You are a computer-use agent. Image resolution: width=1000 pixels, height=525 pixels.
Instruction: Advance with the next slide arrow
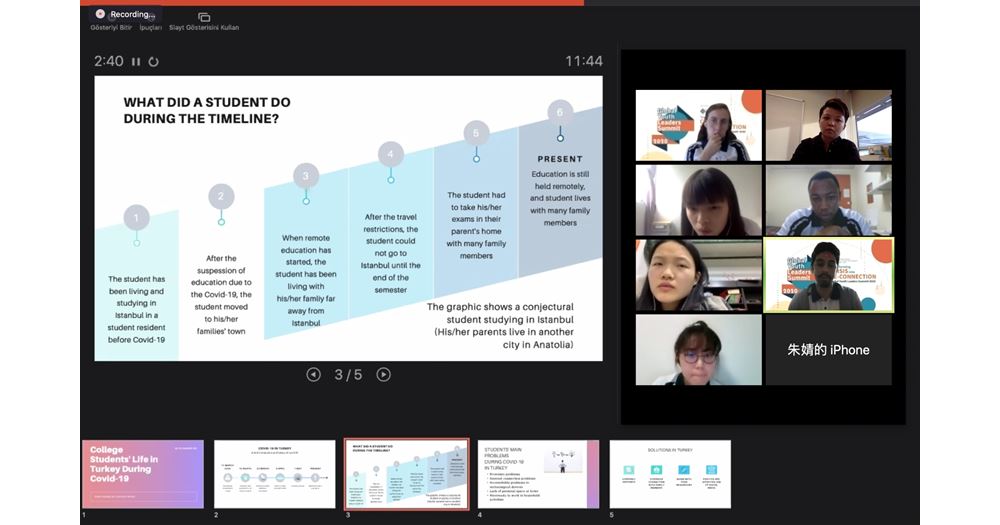383,374
